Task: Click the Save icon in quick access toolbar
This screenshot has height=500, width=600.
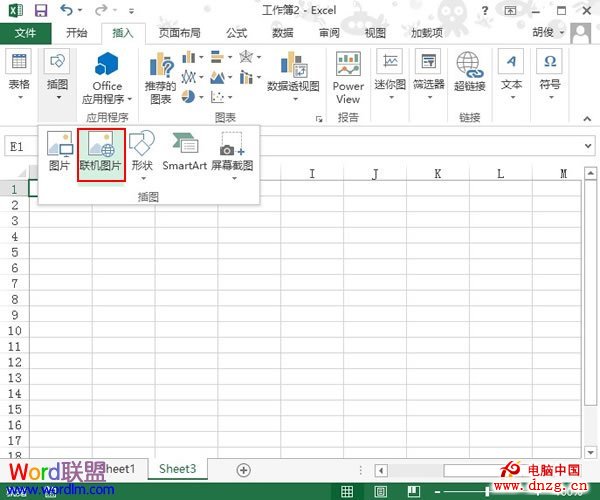Action: (41, 10)
